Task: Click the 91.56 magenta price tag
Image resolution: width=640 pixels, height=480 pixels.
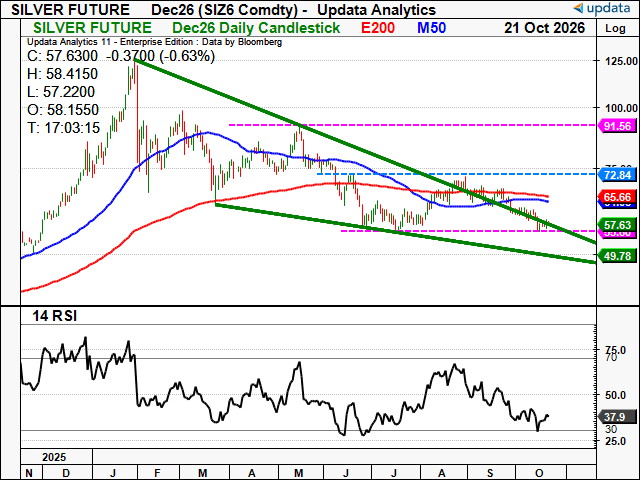Action: [617, 126]
